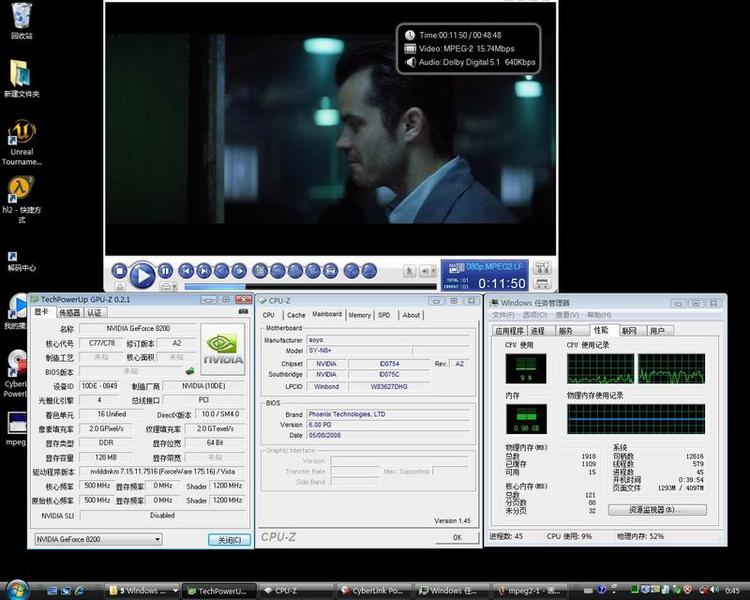Open the 选项(O) menu in Task Manager
Image resolution: width=750 pixels, height=600 pixels.
tap(535, 315)
